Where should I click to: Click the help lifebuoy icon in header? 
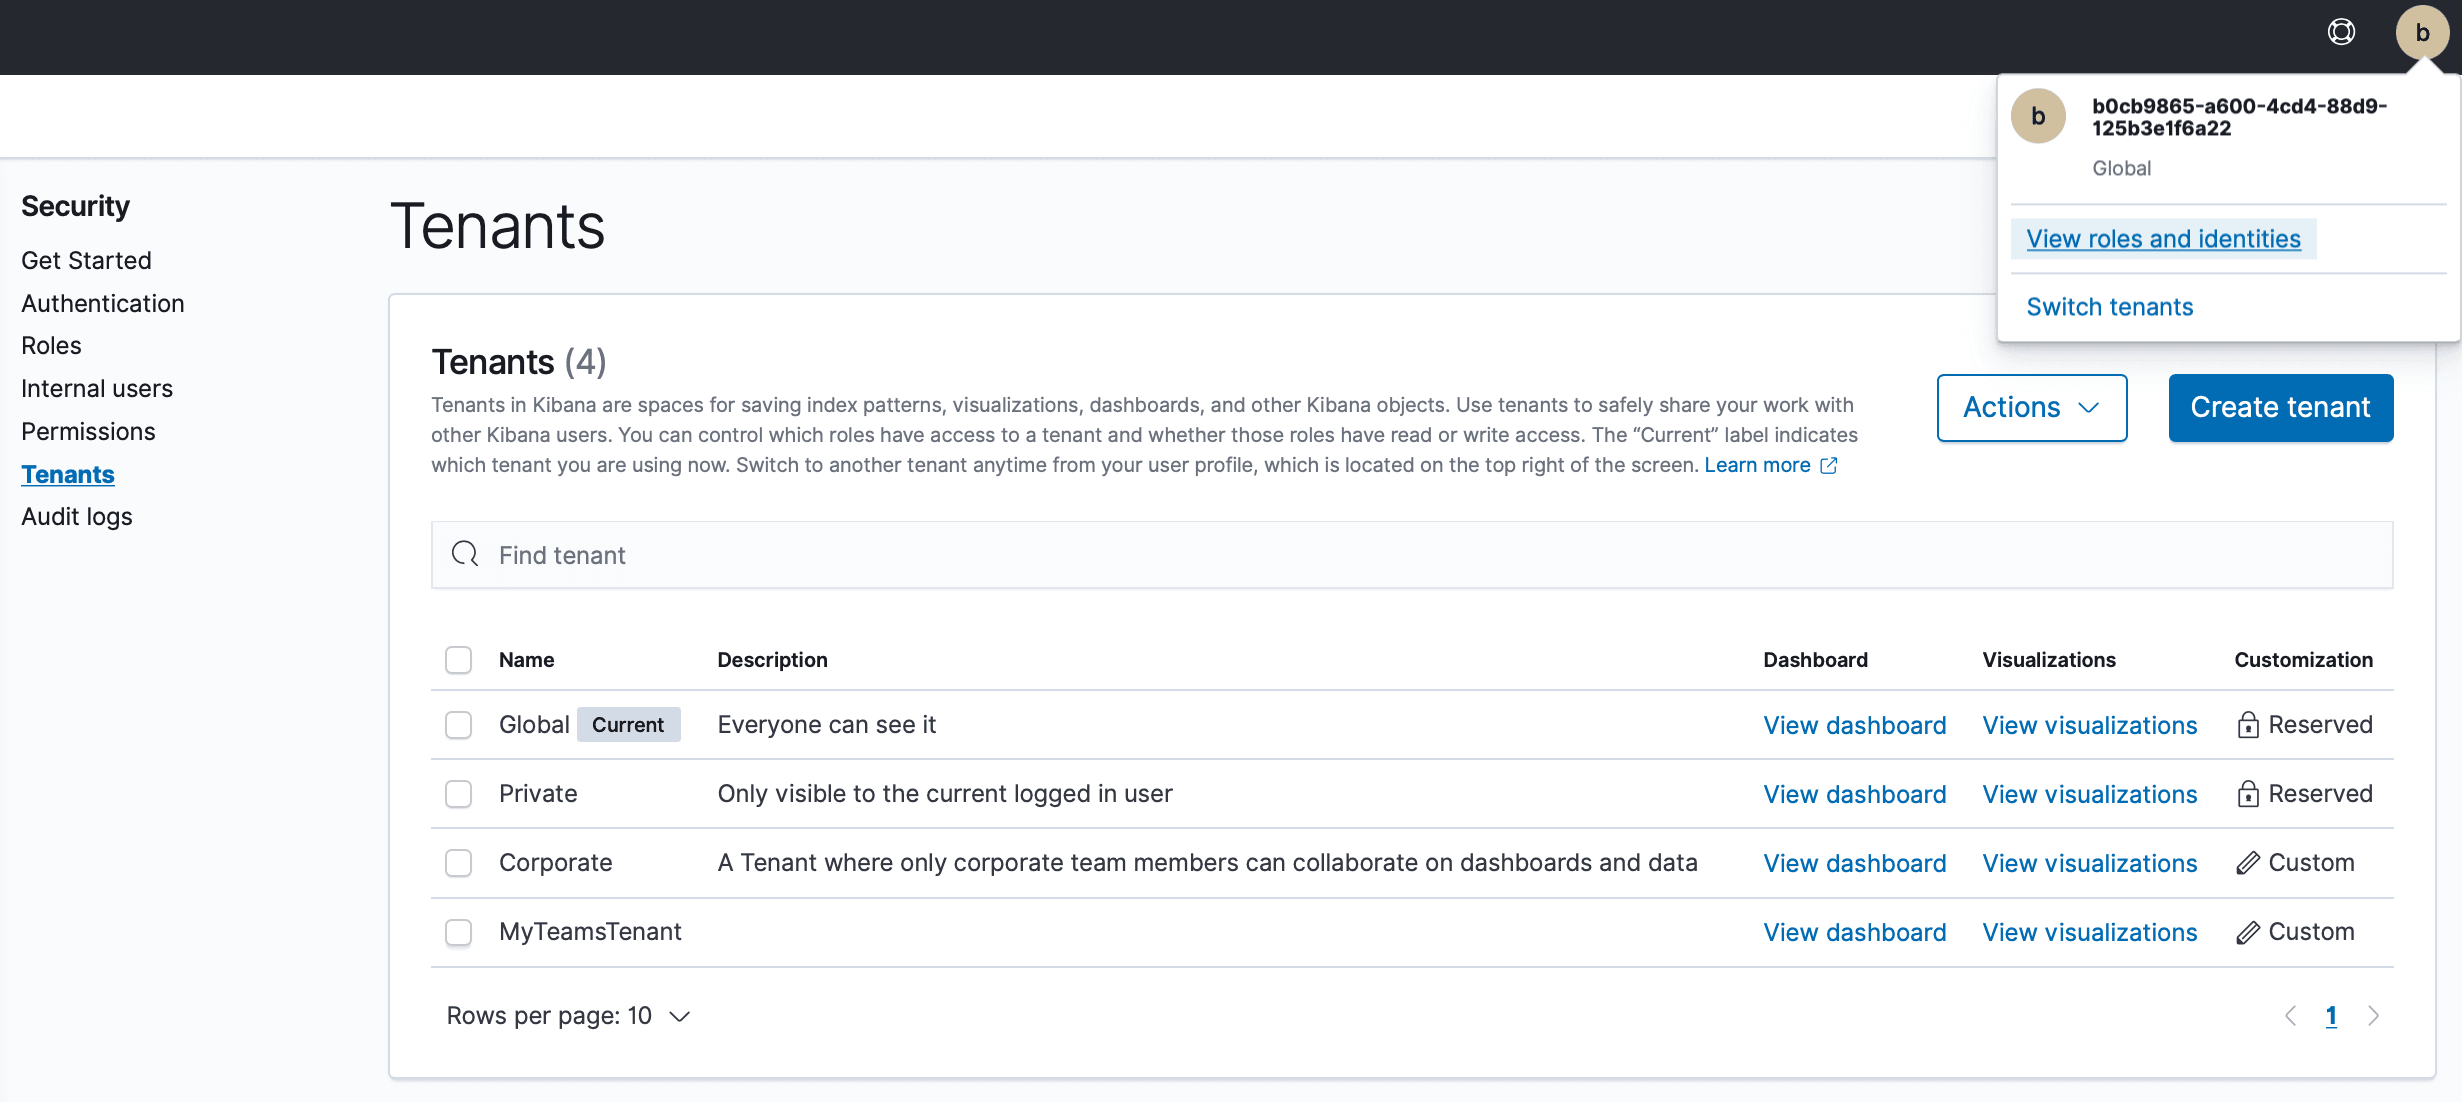pyautogui.click(x=2341, y=33)
